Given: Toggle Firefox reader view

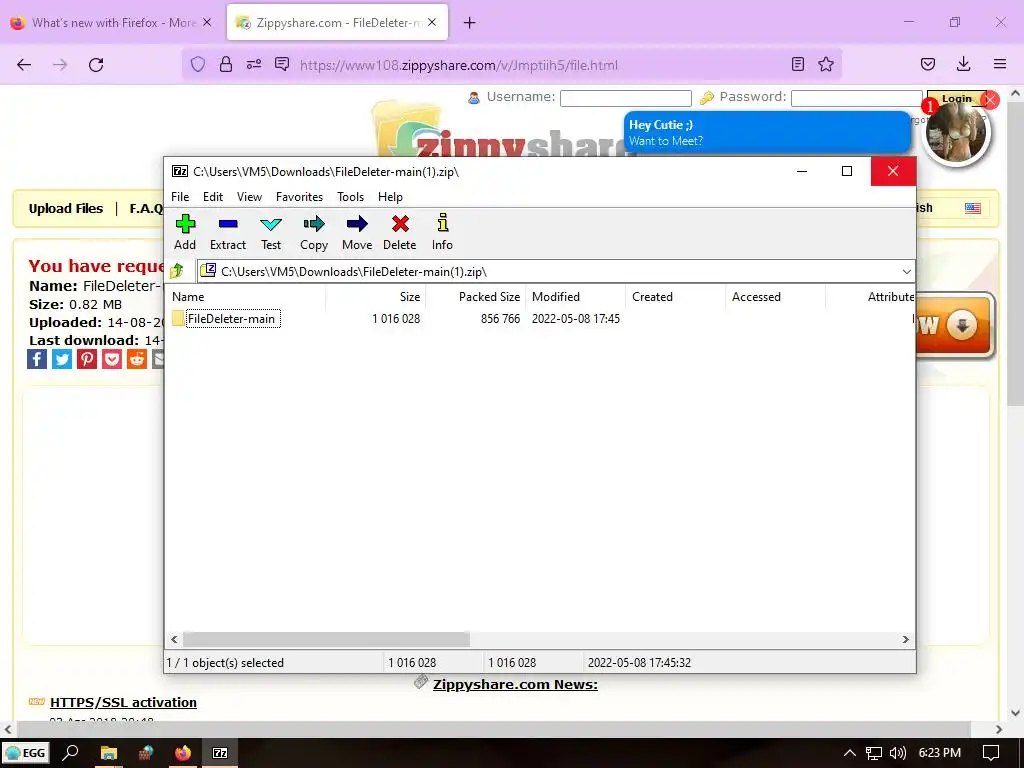Looking at the screenshot, I should pyautogui.click(x=797, y=64).
